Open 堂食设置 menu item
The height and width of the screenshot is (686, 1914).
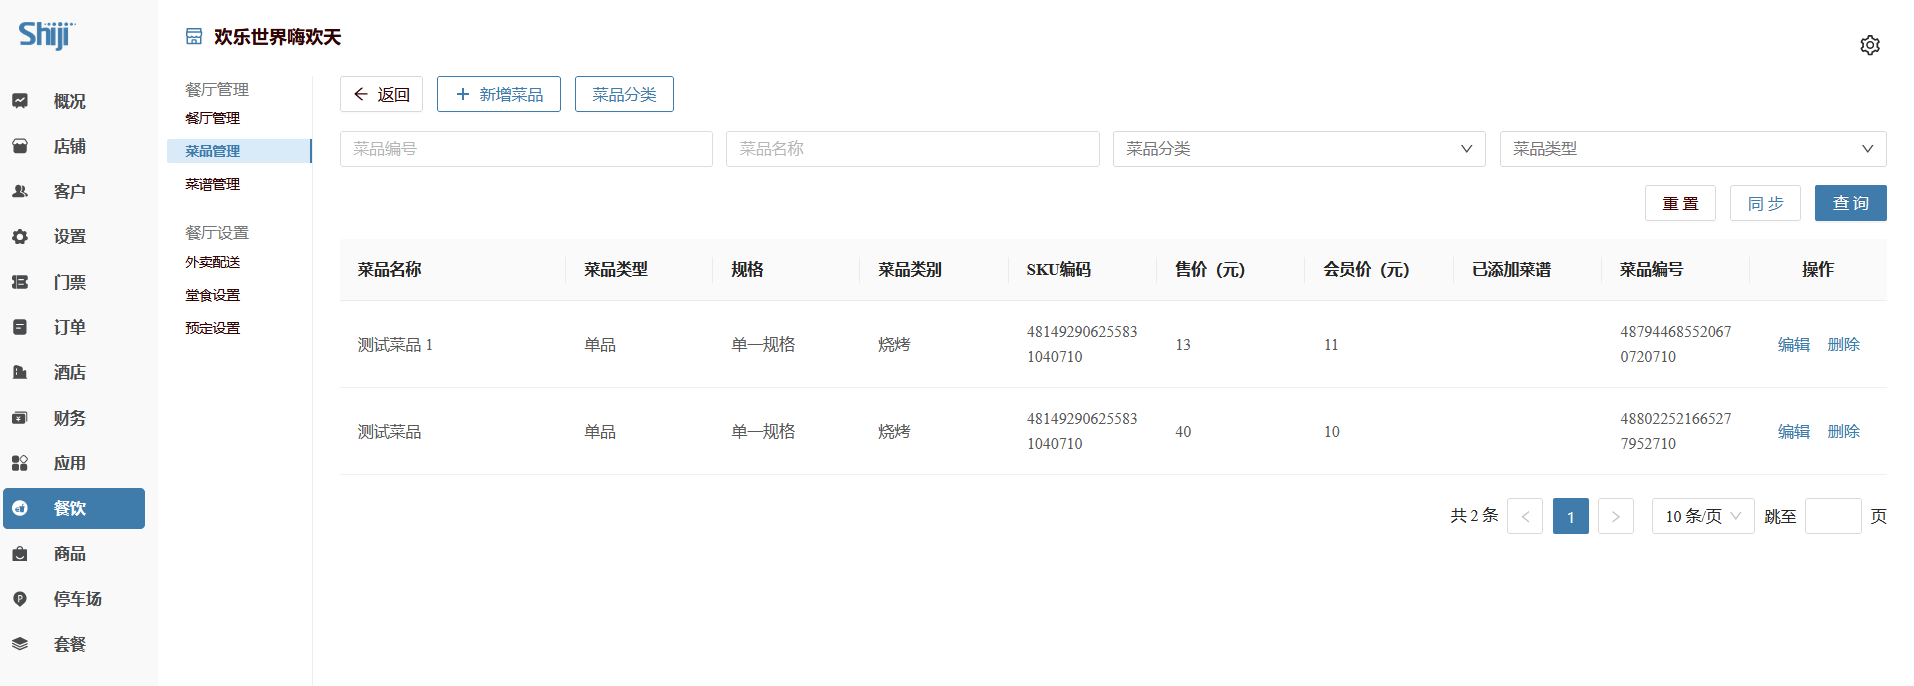(212, 295)
